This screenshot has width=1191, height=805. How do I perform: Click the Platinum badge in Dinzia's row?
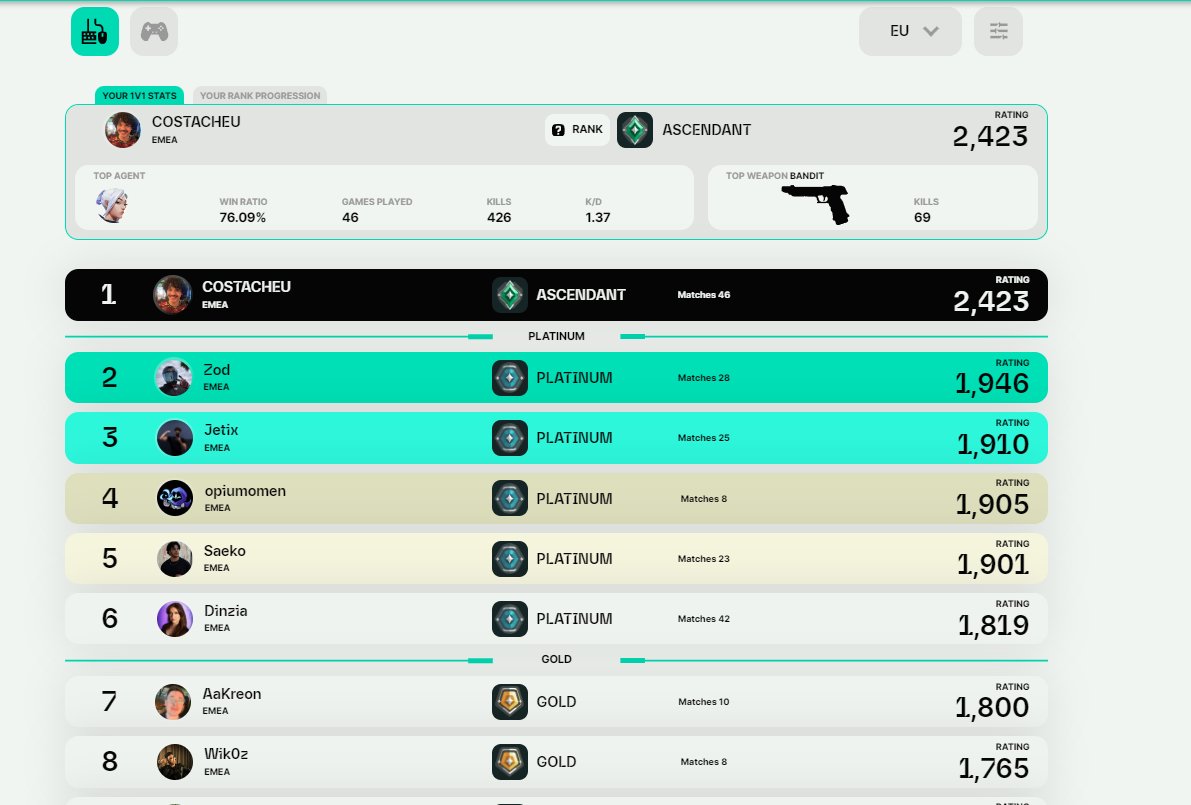tap(510, 619)
